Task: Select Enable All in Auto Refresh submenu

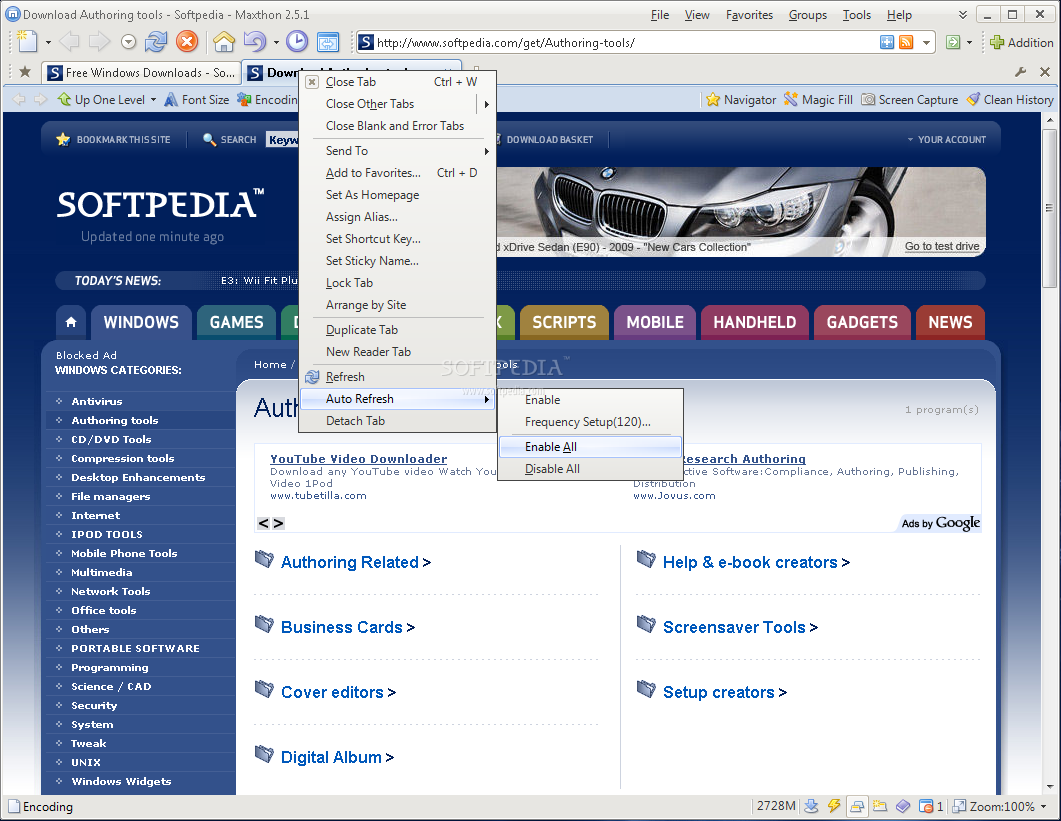Action: 590,447
